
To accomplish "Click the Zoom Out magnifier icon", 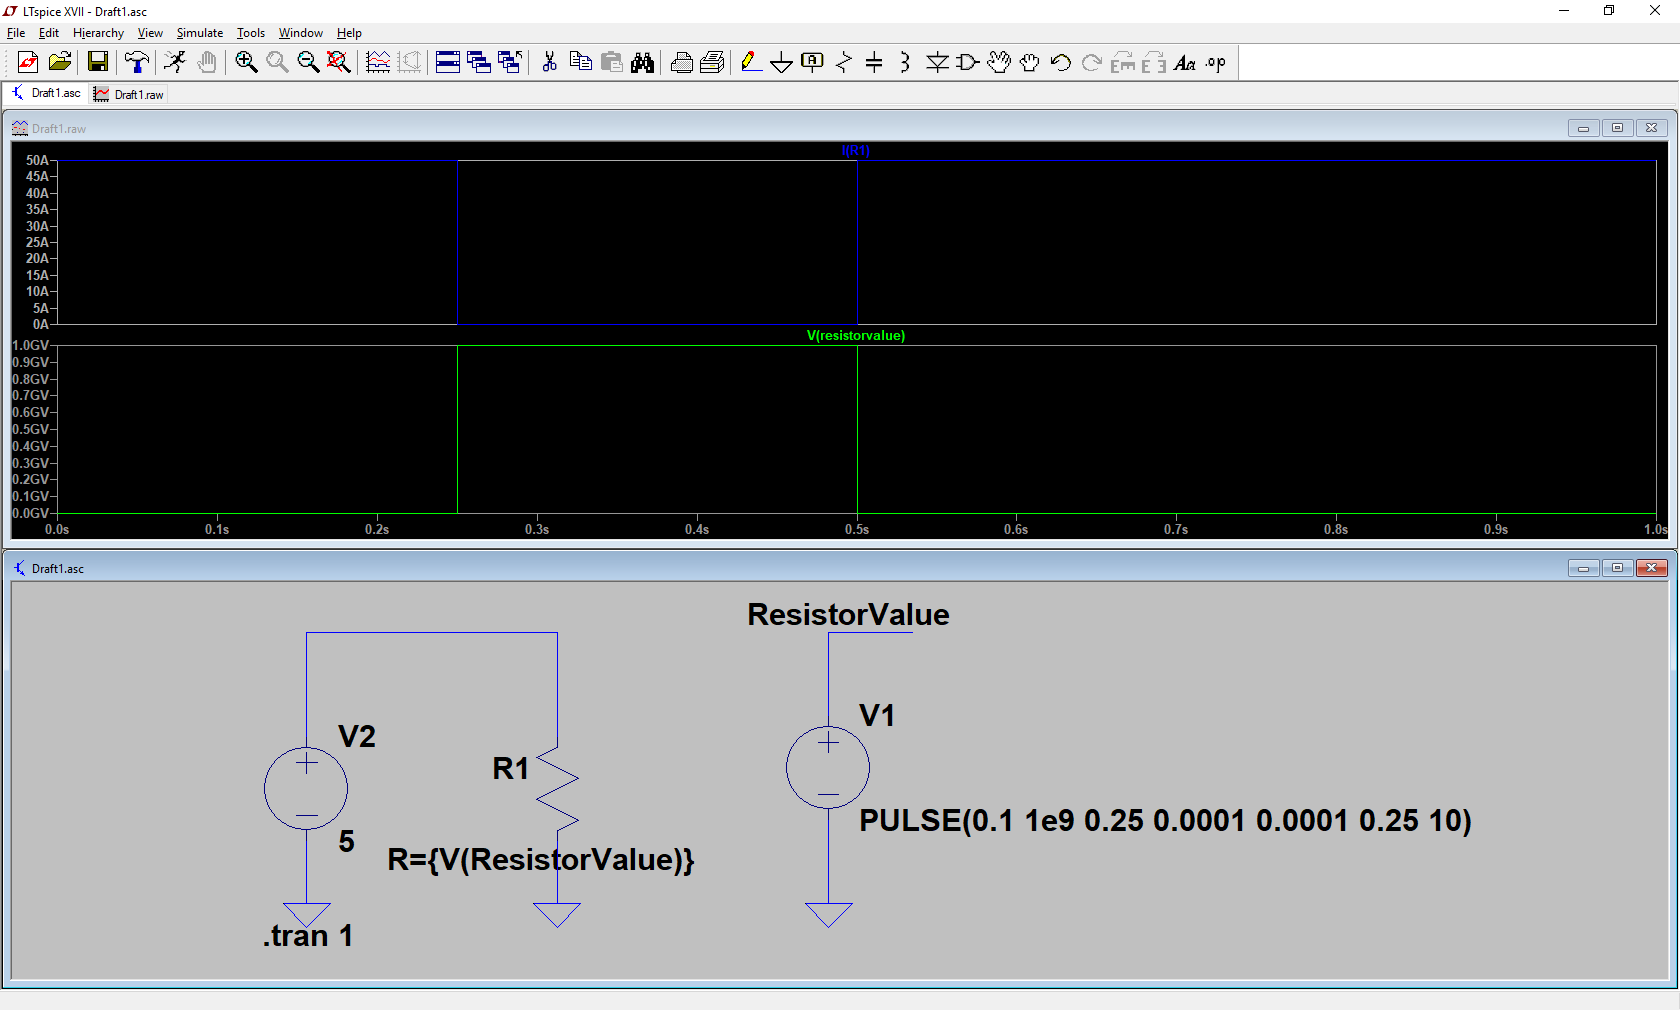I will 308,62.
